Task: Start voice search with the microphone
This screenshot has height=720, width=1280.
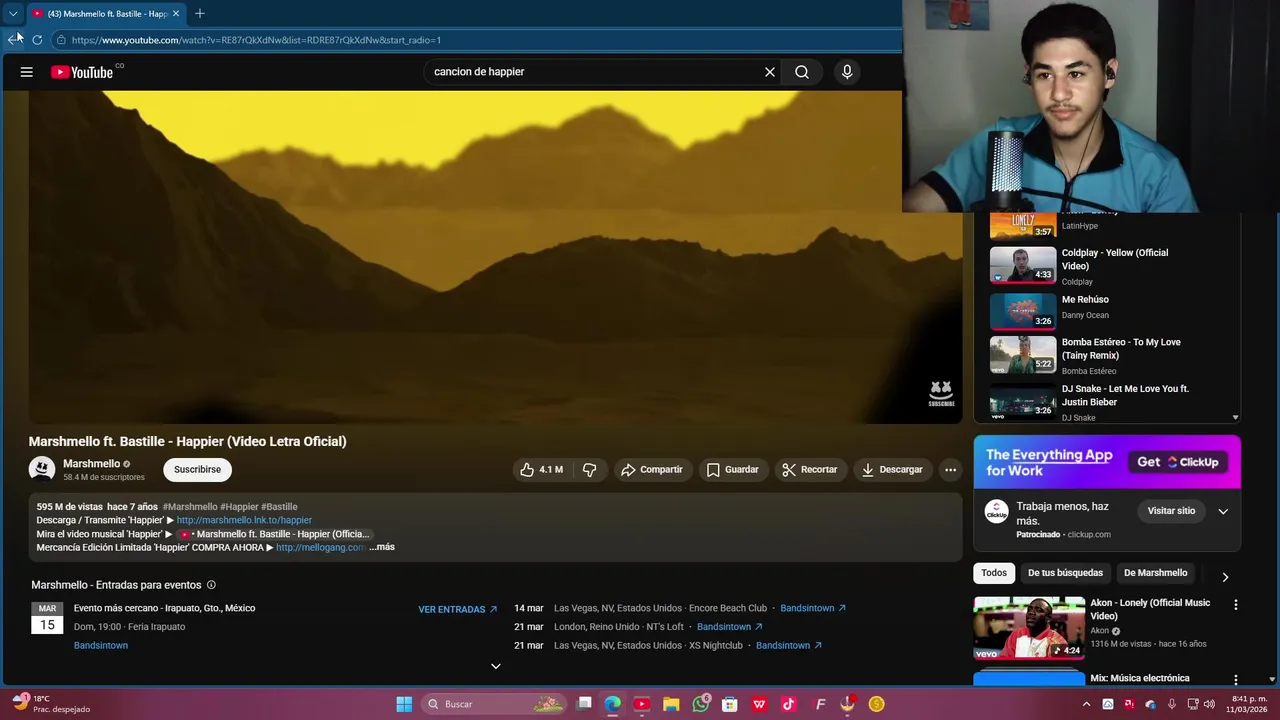Action: pyautogui.click(x=847, y=72)
